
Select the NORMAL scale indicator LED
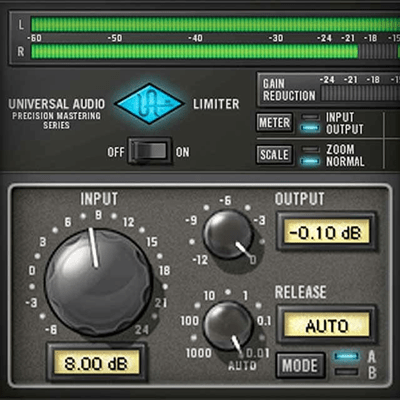tap(310, 161)
